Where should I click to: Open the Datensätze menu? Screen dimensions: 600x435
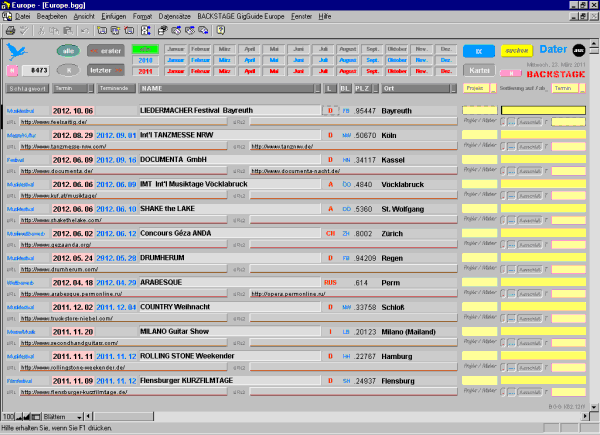[174, 16]
